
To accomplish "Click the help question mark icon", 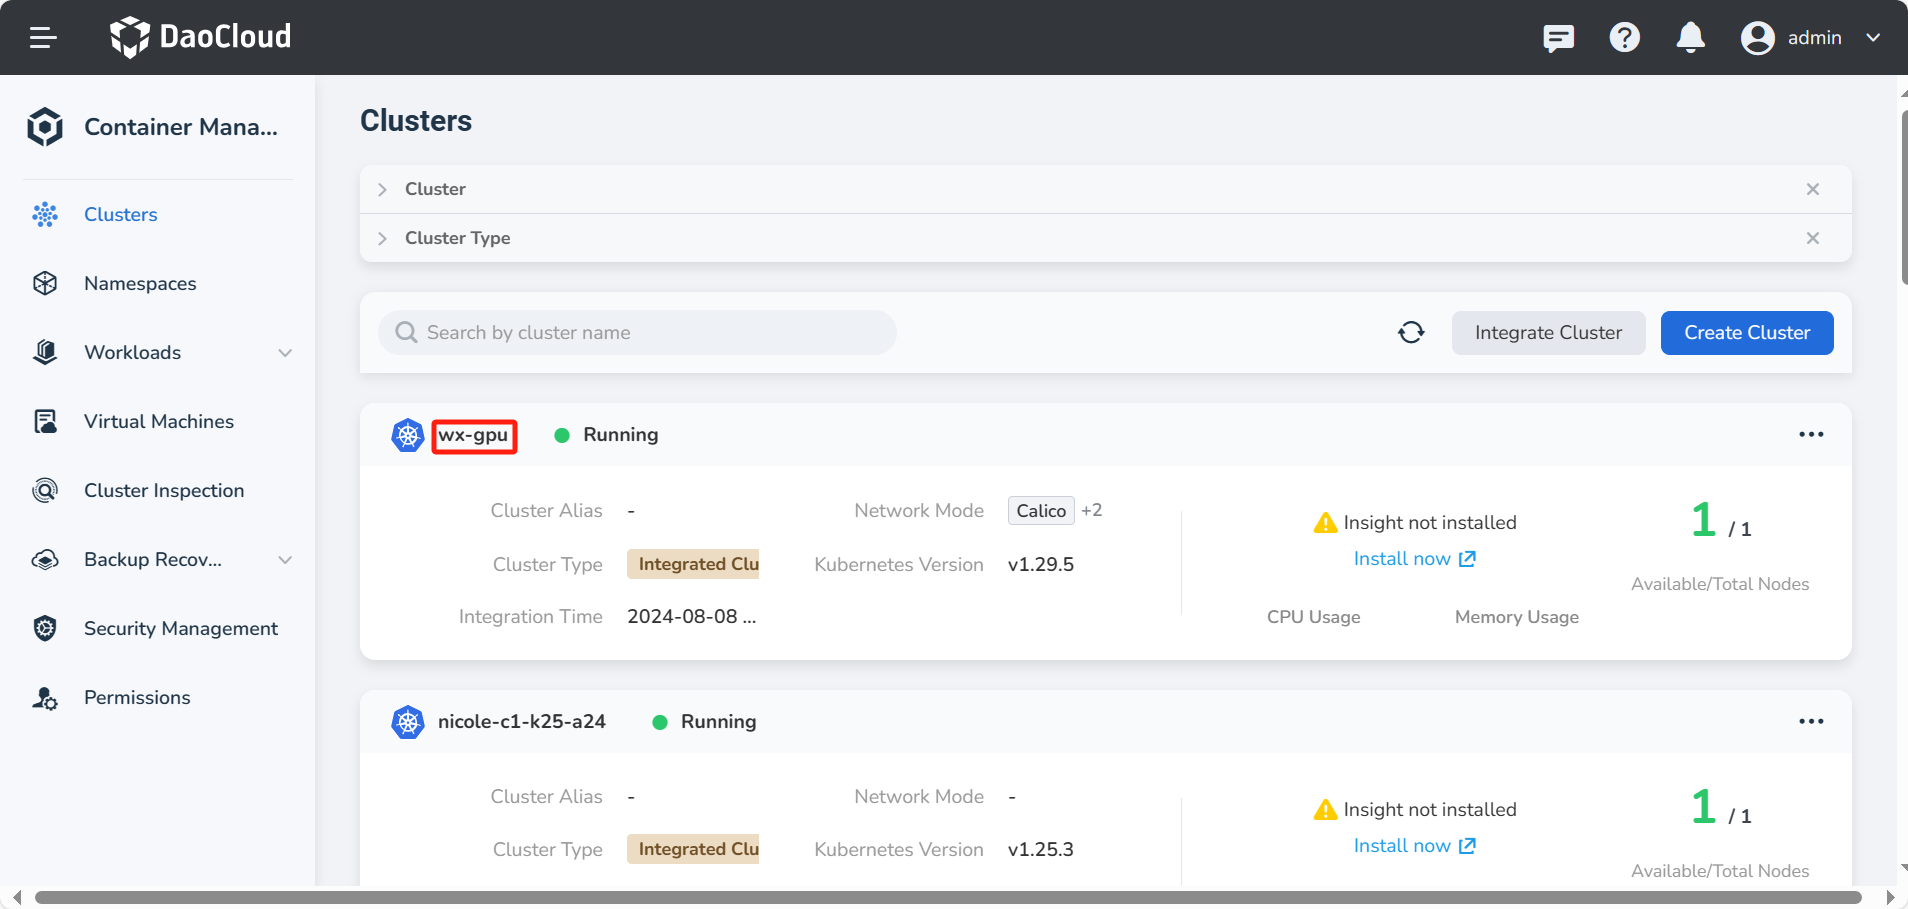I will click(1624, 38).
